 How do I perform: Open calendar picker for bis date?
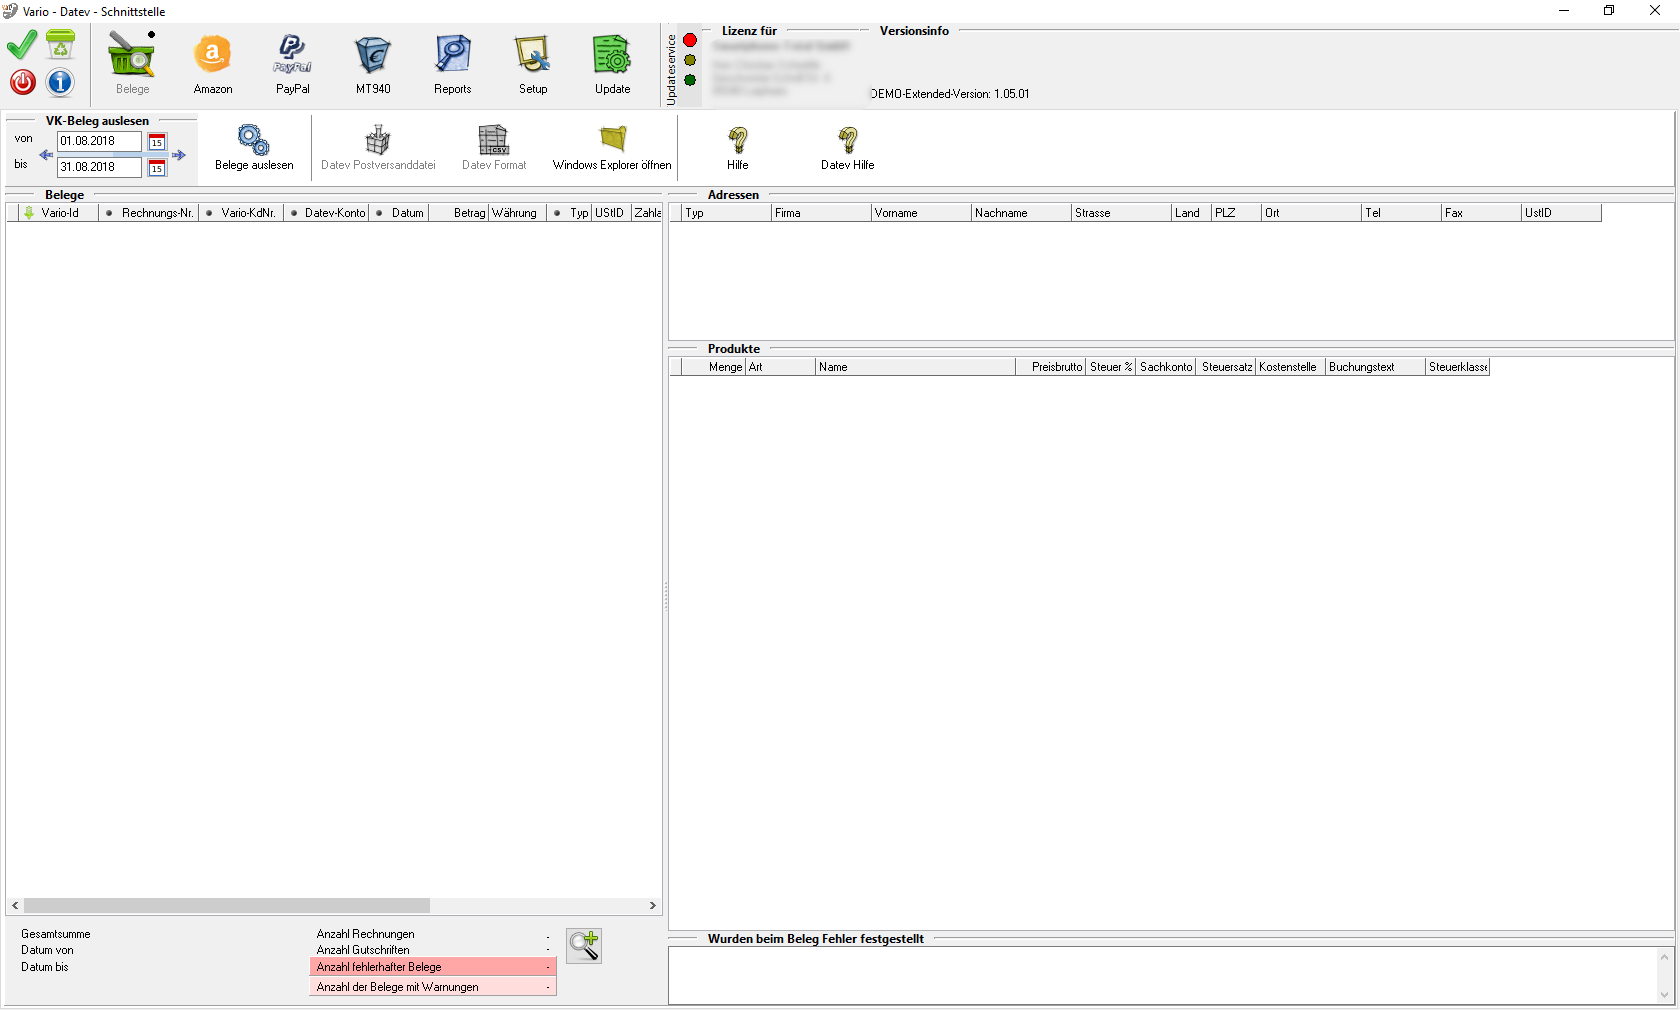(x=157, y=168)
